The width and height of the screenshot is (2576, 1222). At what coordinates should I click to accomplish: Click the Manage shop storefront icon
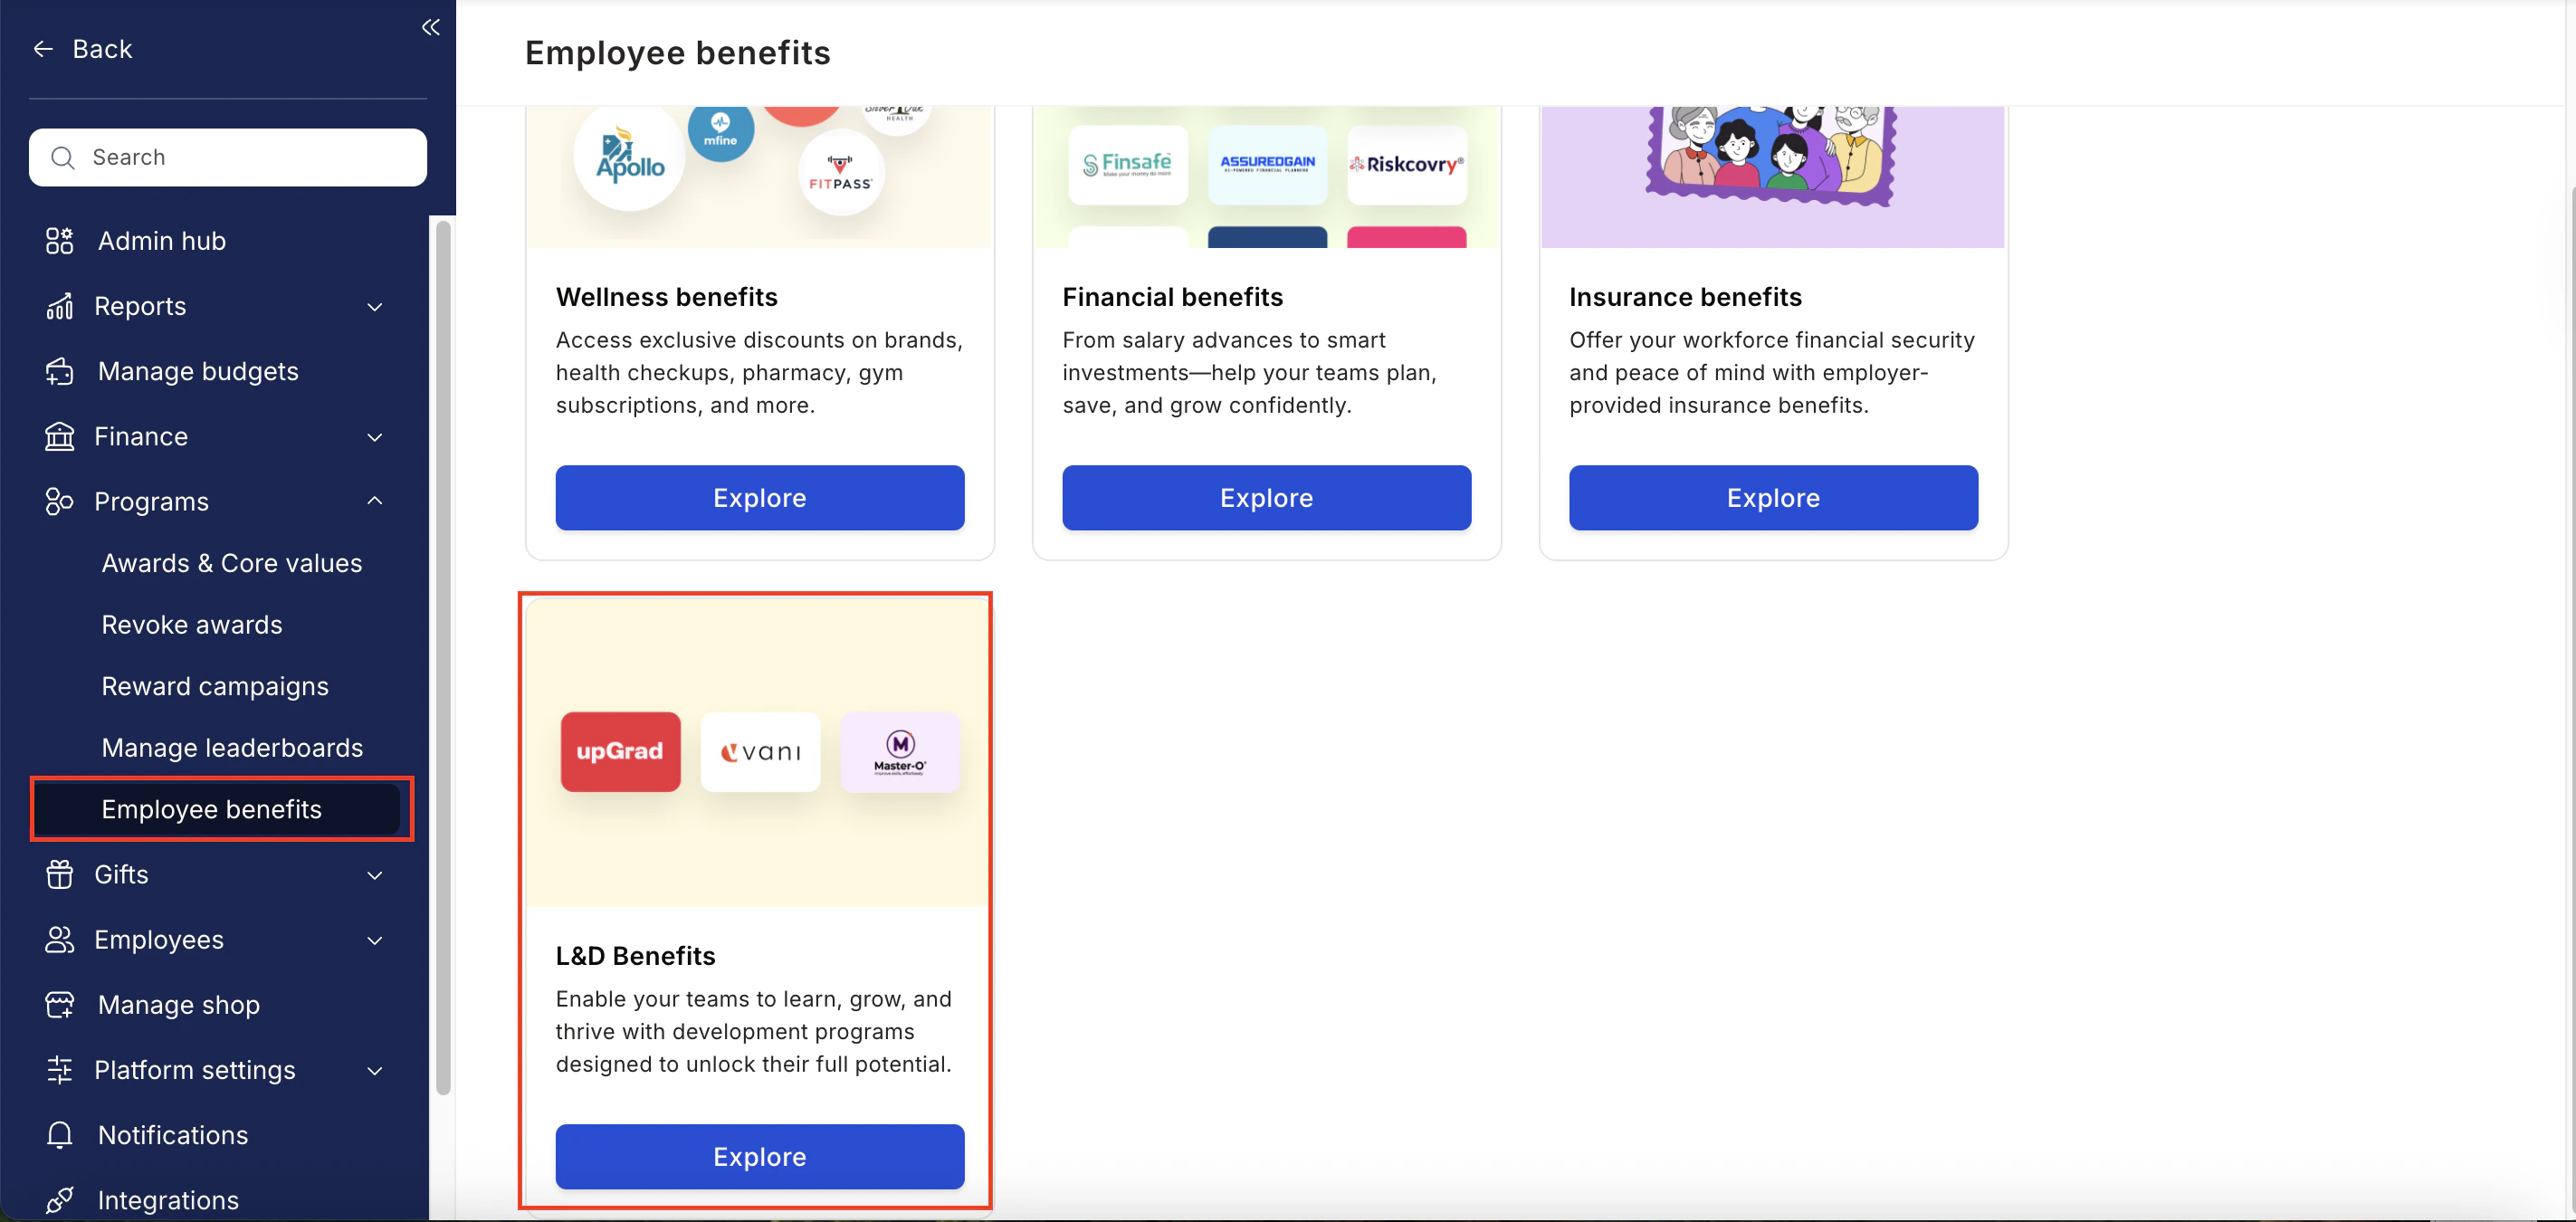tap(60, 1005)
